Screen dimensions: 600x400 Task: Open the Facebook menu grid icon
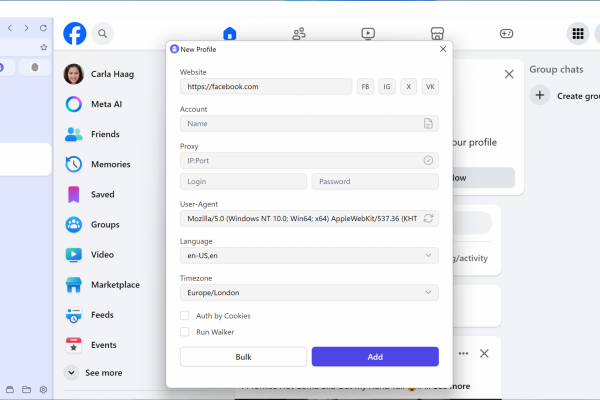coord(578,34)
